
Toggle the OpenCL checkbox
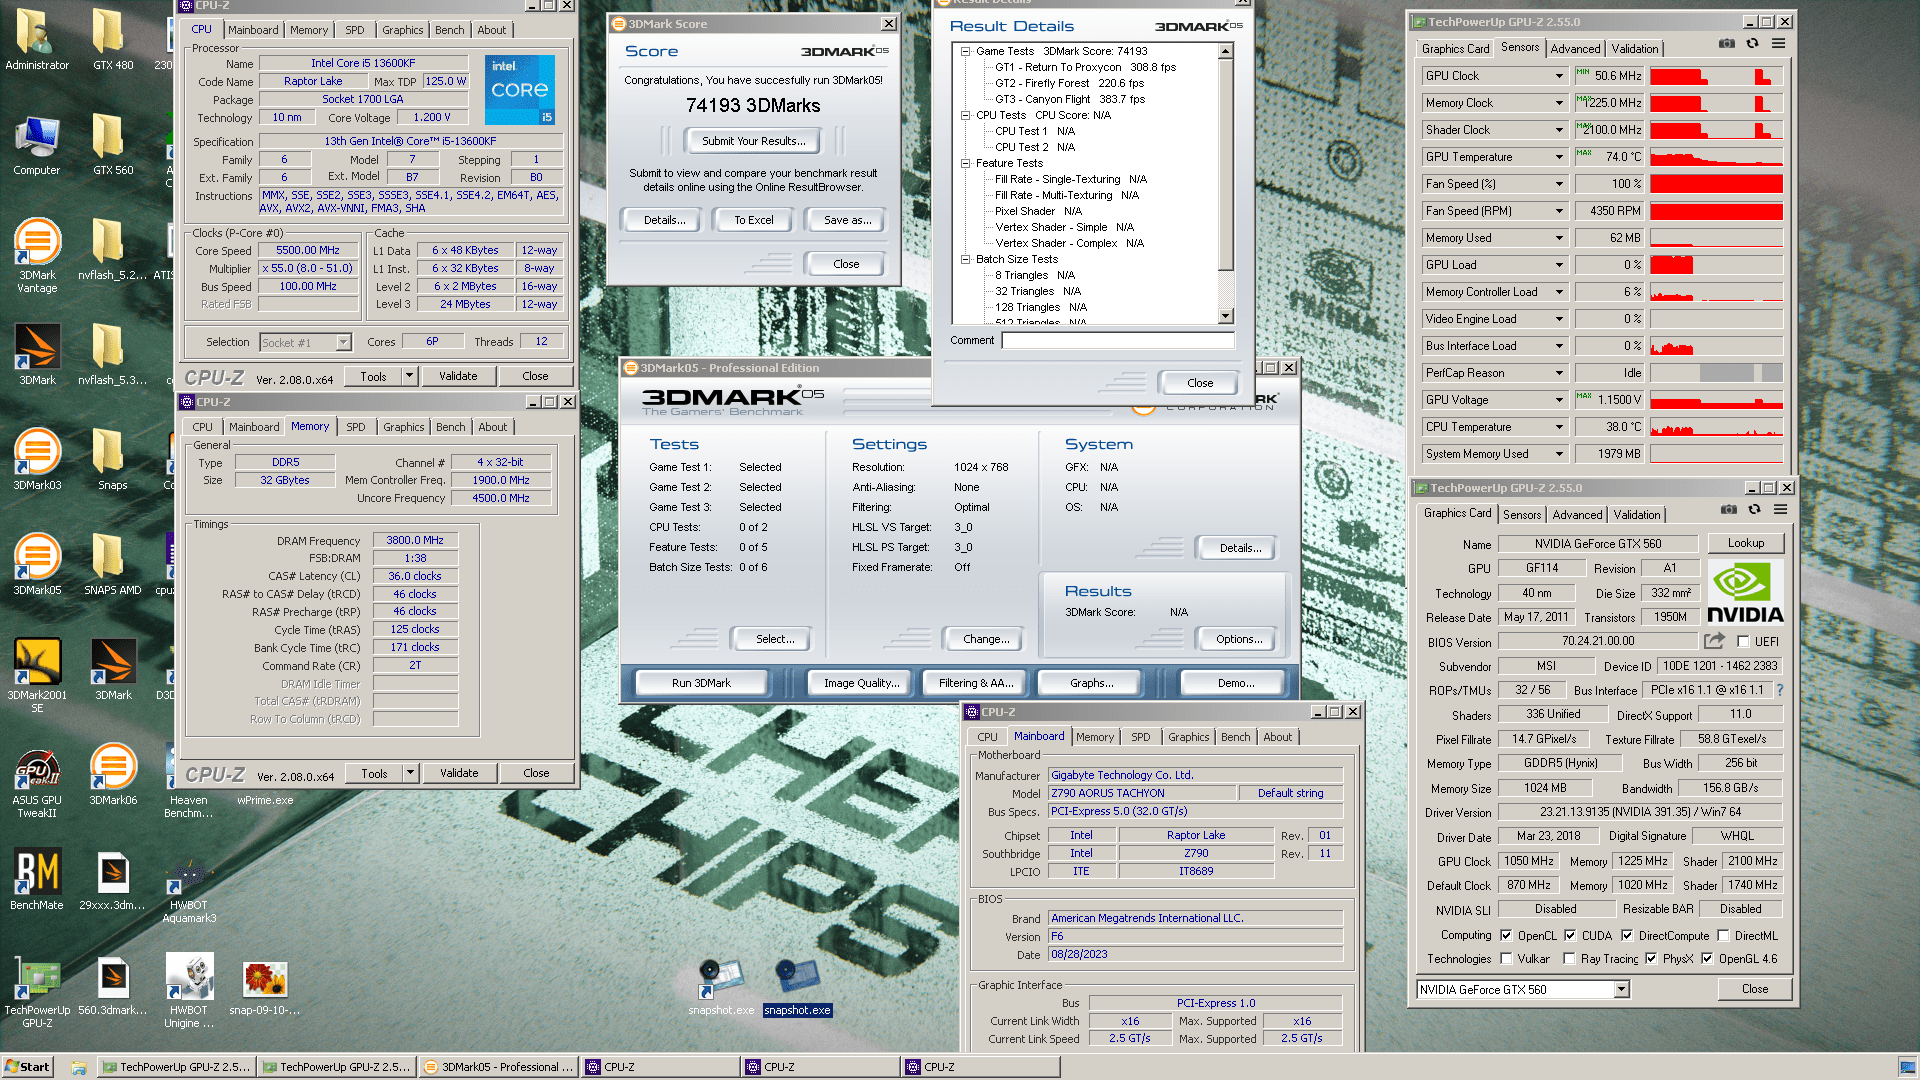tap(1506, 936)
